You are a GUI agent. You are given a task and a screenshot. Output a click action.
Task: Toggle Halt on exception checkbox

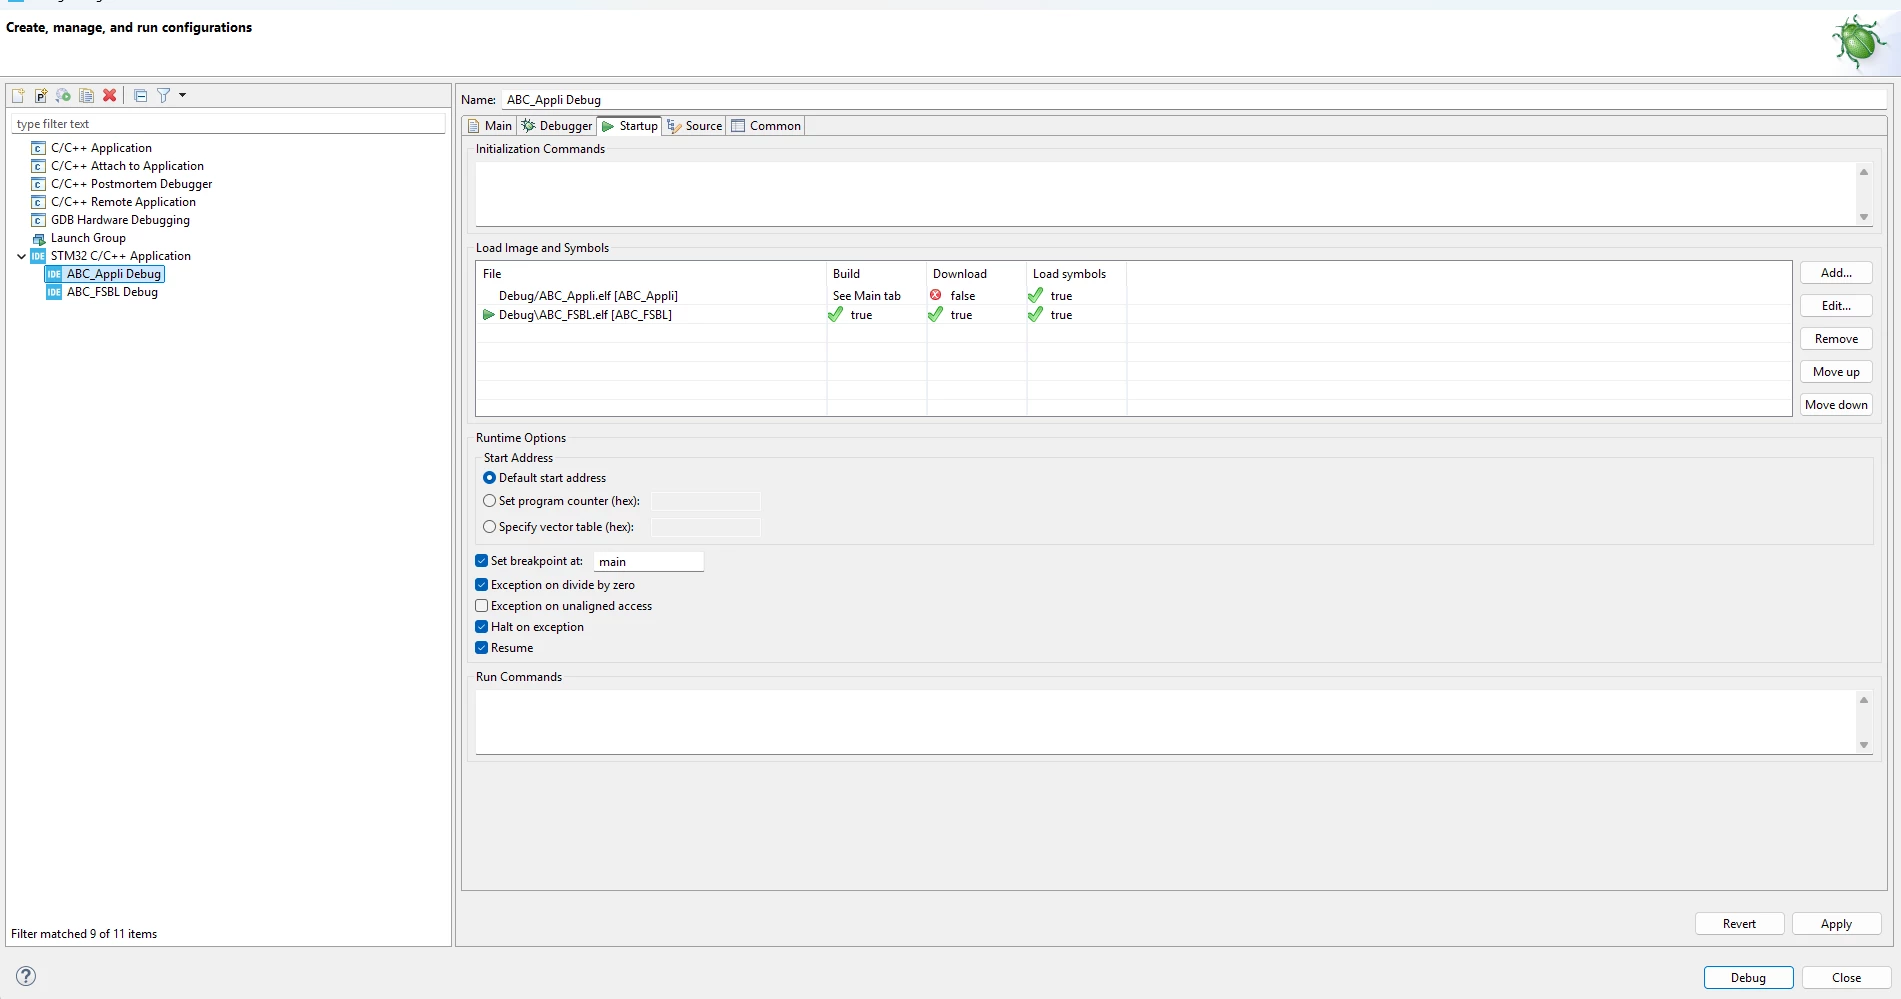click(482, 627)
